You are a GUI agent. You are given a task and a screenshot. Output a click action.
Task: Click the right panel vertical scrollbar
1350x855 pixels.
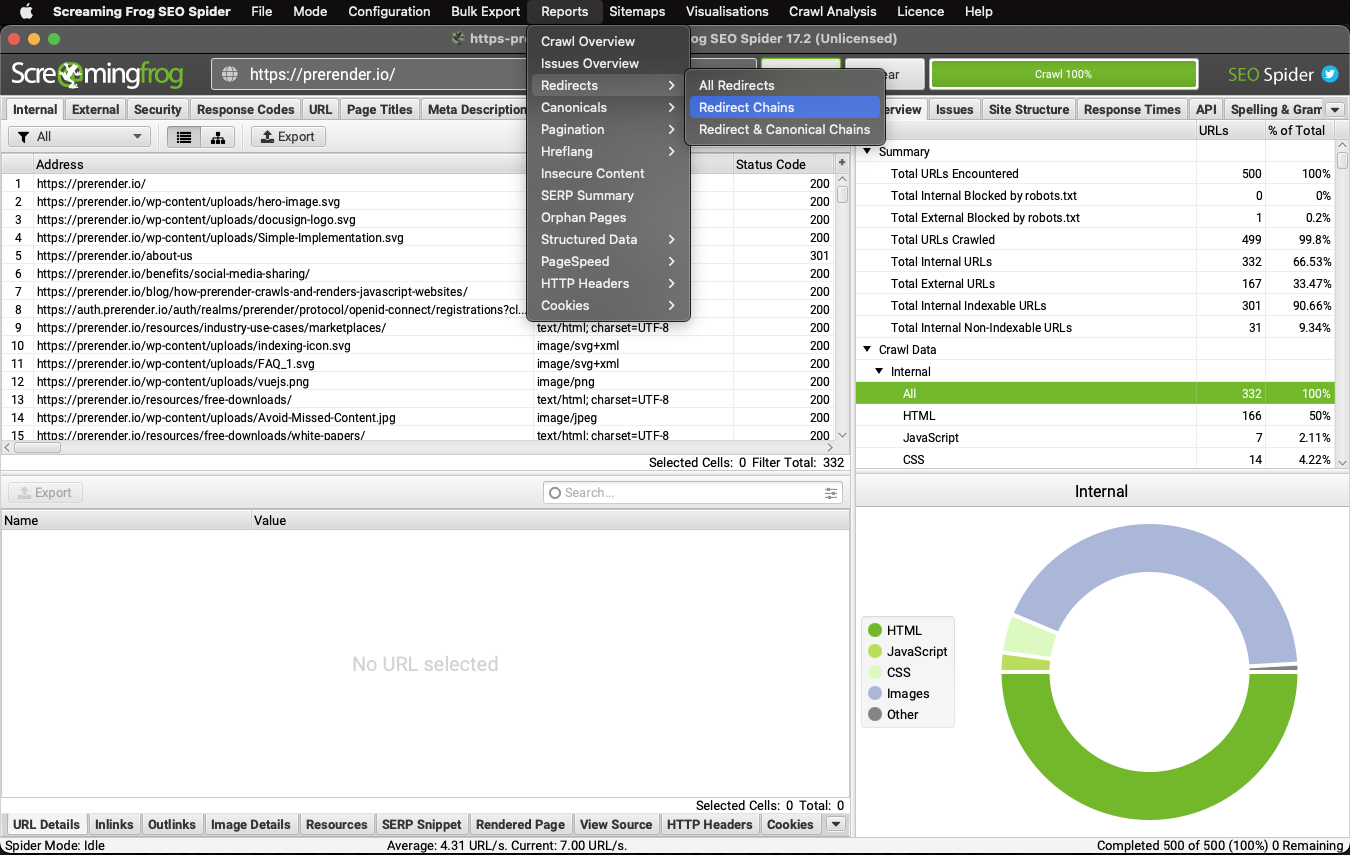[1342, 303]
